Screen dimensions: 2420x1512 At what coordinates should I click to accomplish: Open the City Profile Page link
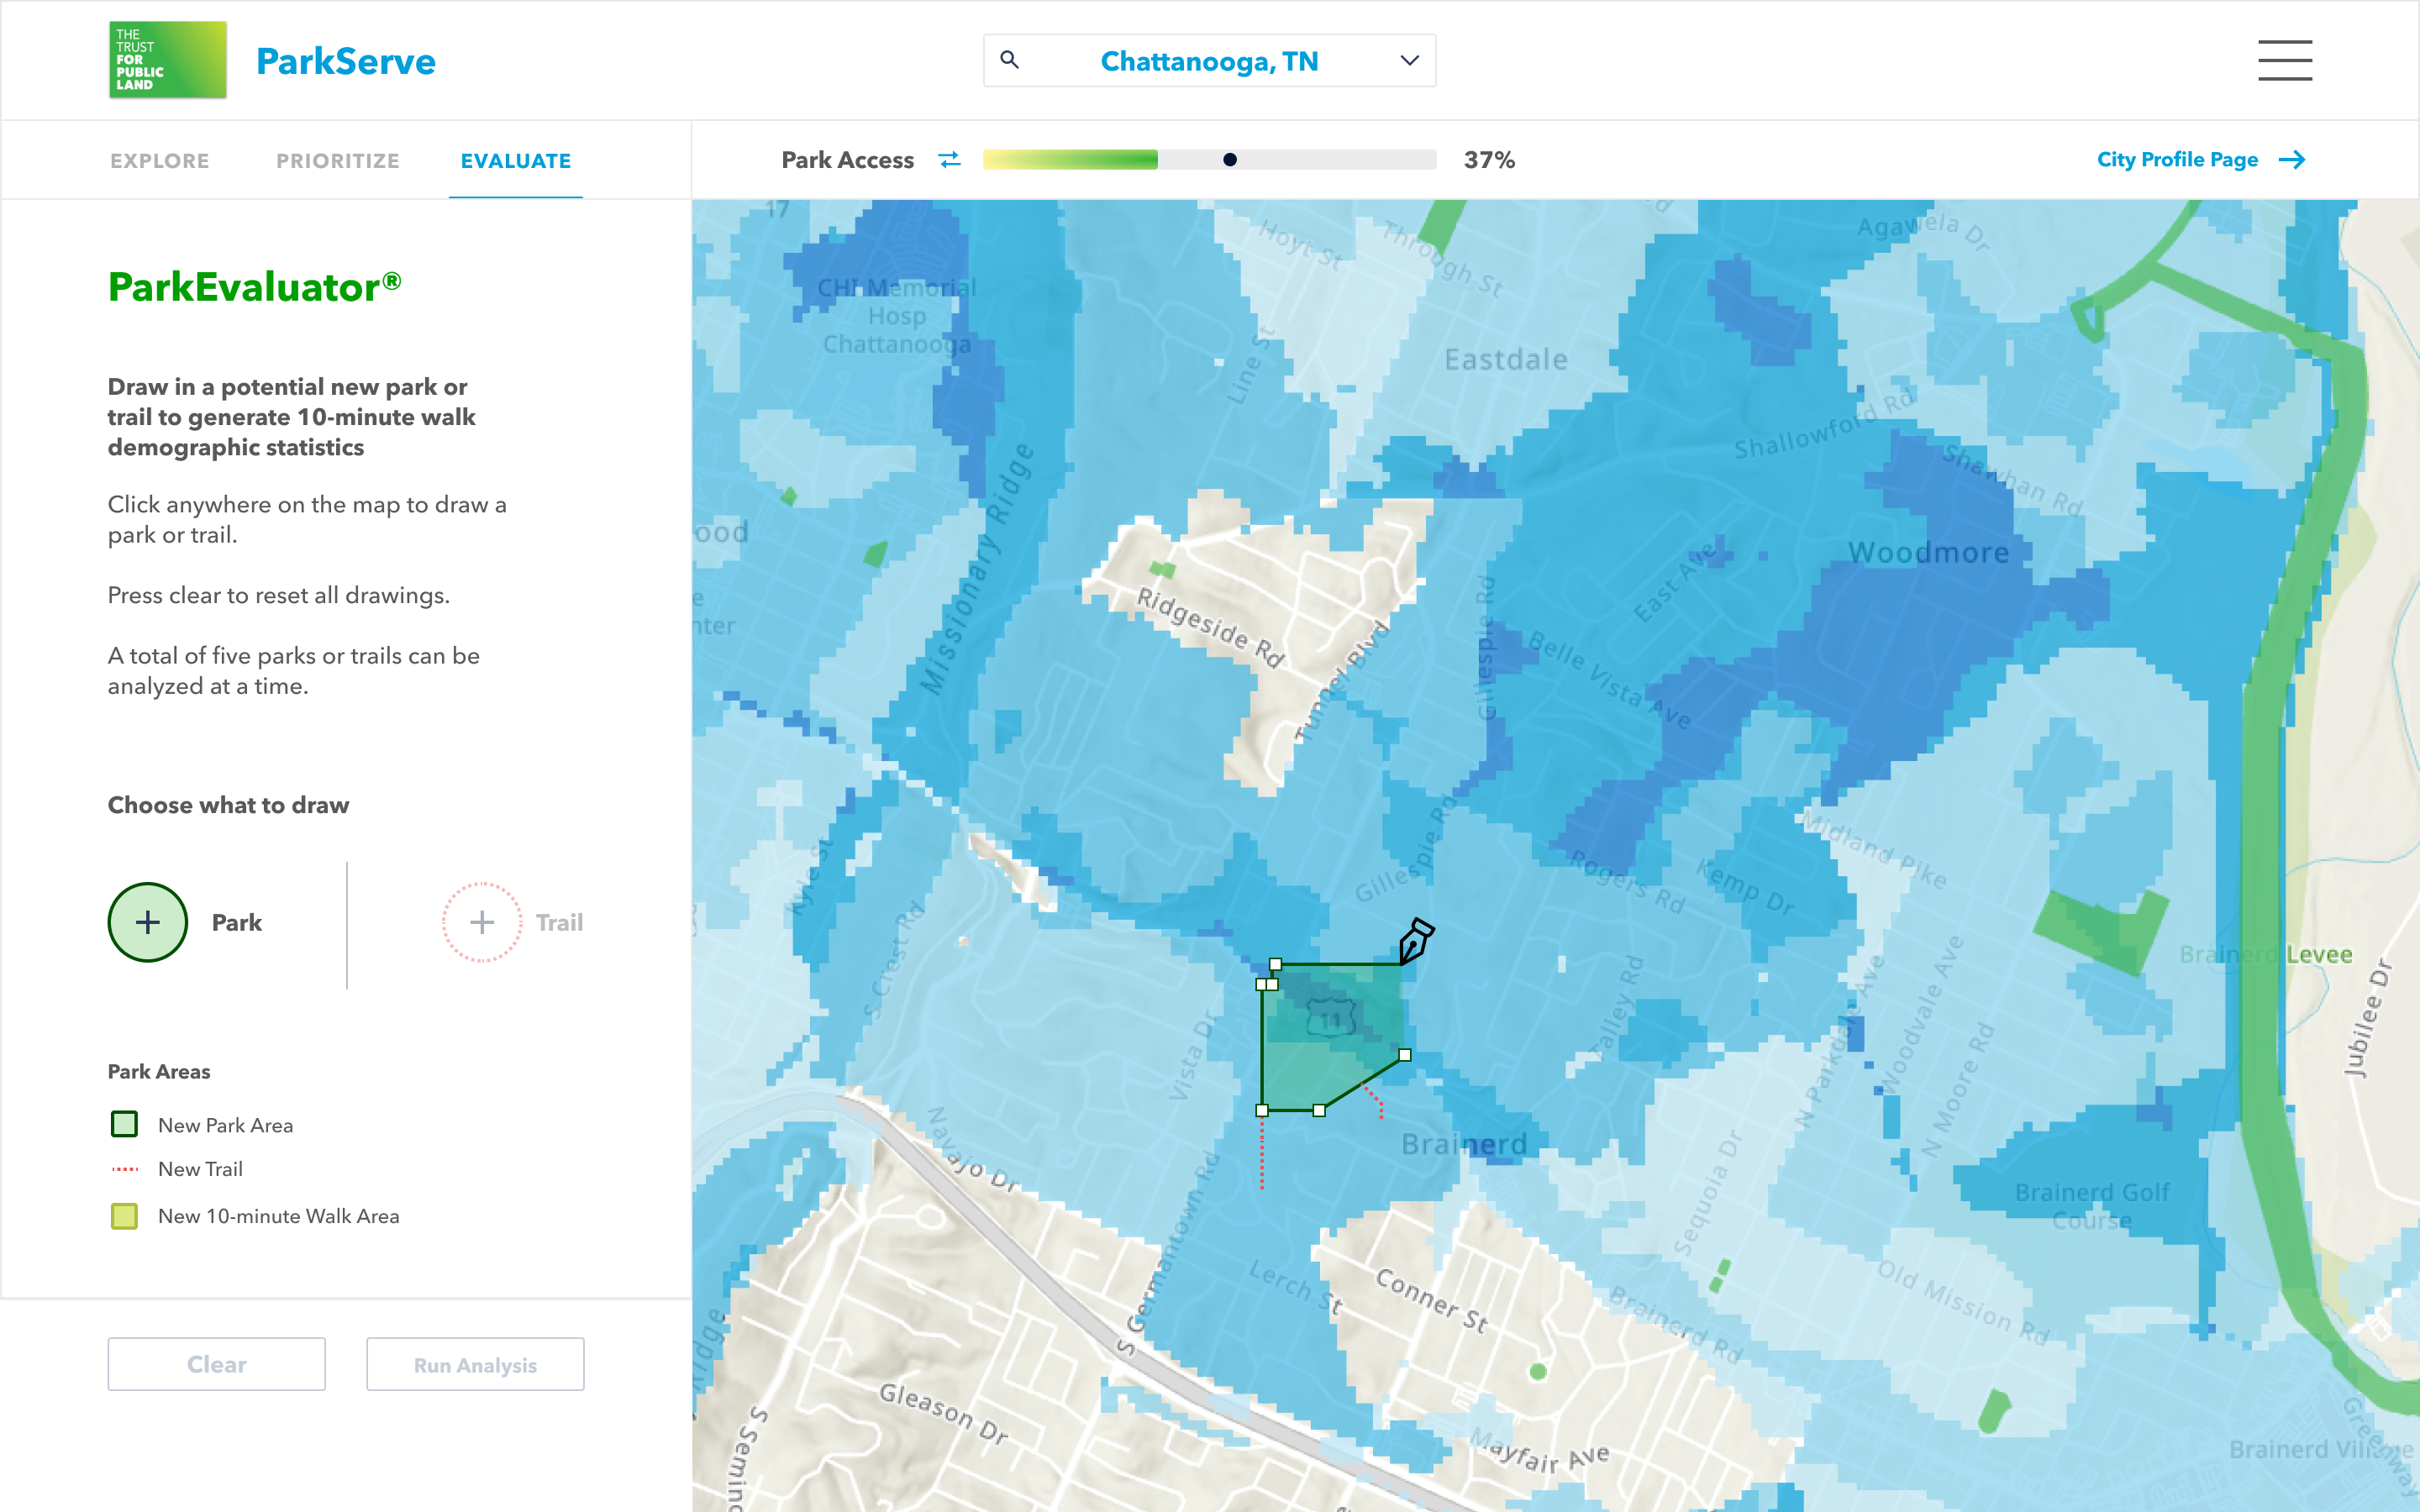coord(2177,160)
